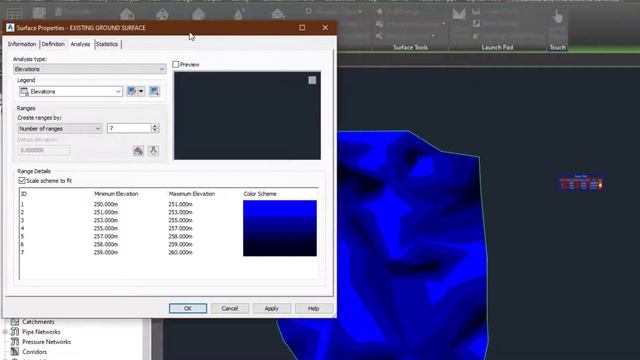Maximize the Surface Properties dialog

302,27
